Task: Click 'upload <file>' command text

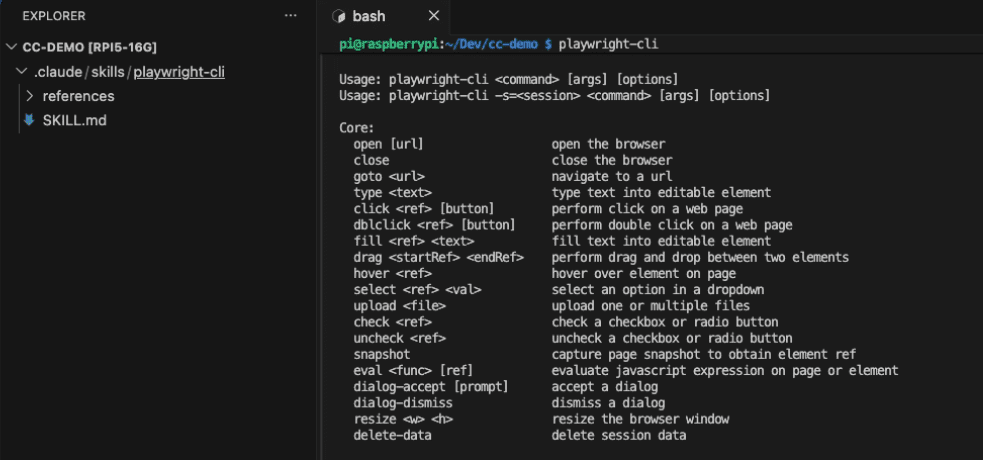Action: 400,306
